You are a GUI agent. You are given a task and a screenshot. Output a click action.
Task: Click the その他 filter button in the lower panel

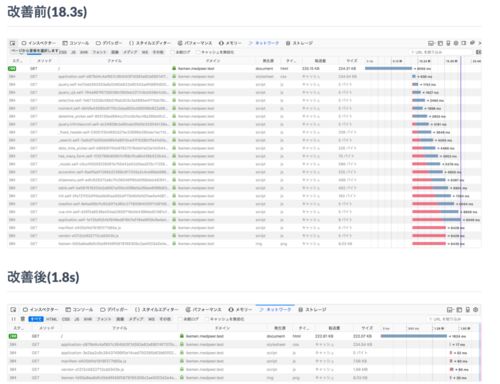tap(165, 319)
